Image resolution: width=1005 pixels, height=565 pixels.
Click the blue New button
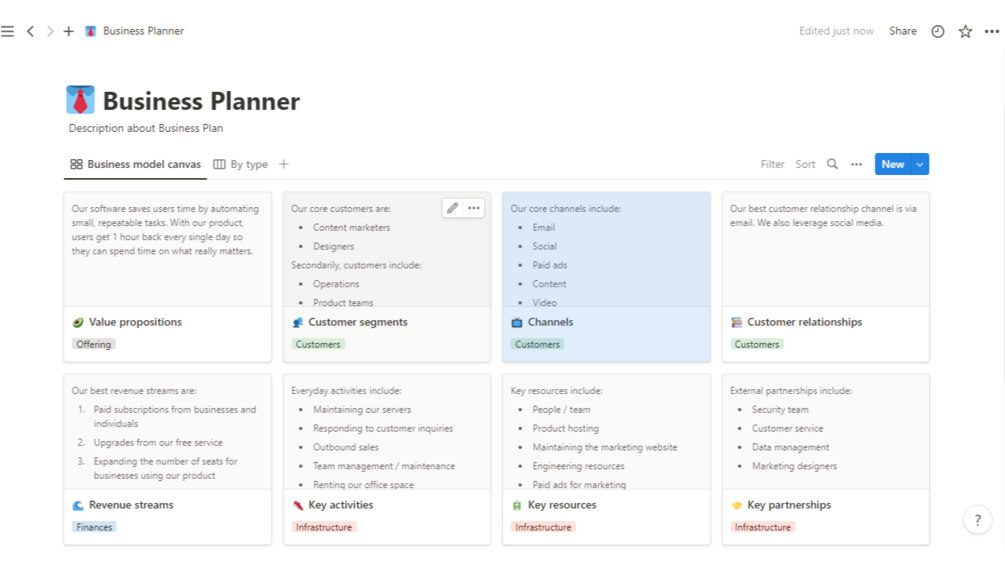[892, 164]
